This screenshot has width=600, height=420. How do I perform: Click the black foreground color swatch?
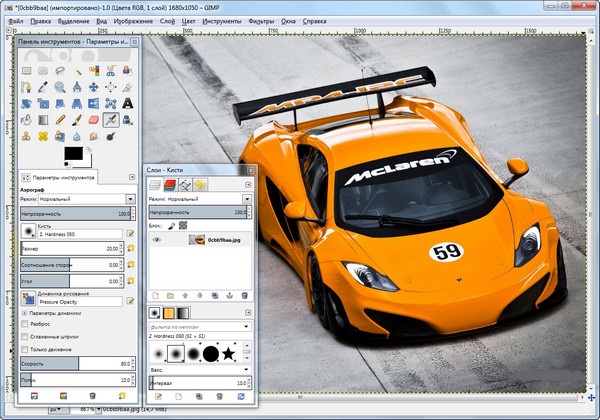(x=72, y=153)
